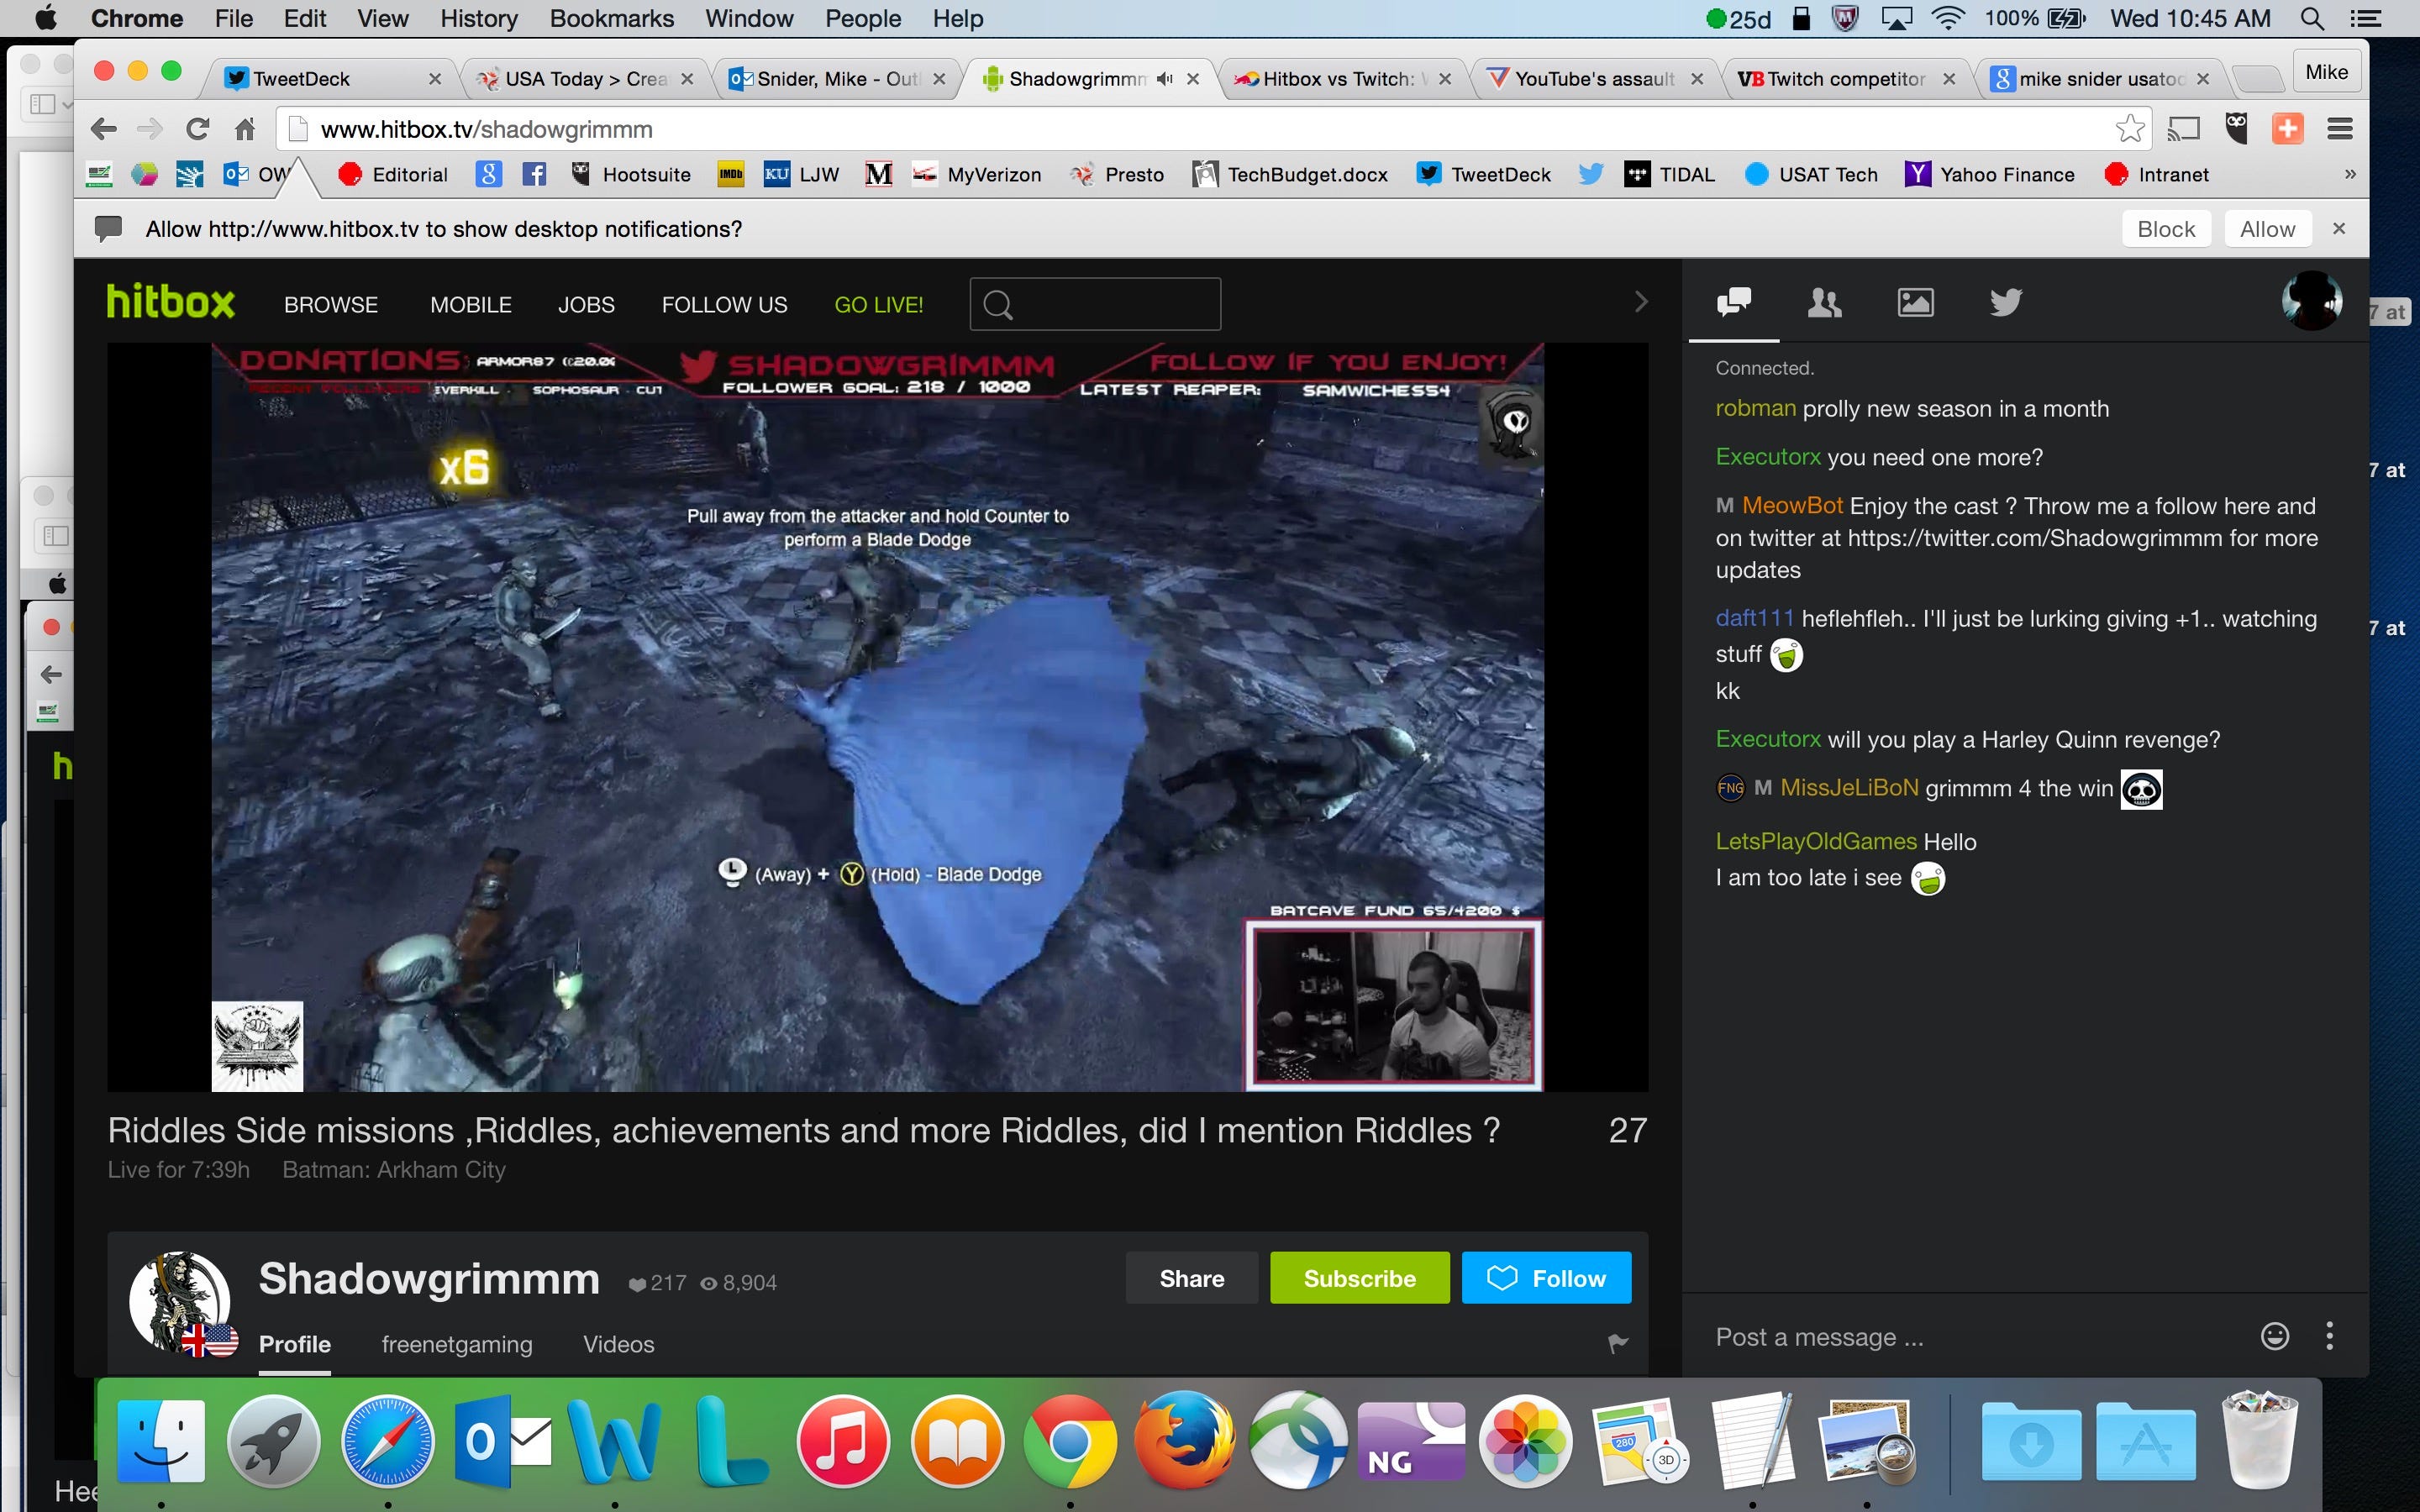Click Shadowgrimmm channel avatar image
This screenshot has width=2420, height=1512.
[x=180, y=1303]
